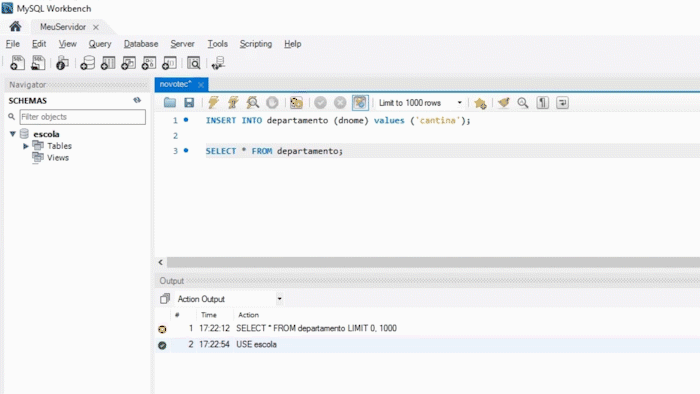
Task: Execute the whole script lightning icon
Action: coord(213,103)
